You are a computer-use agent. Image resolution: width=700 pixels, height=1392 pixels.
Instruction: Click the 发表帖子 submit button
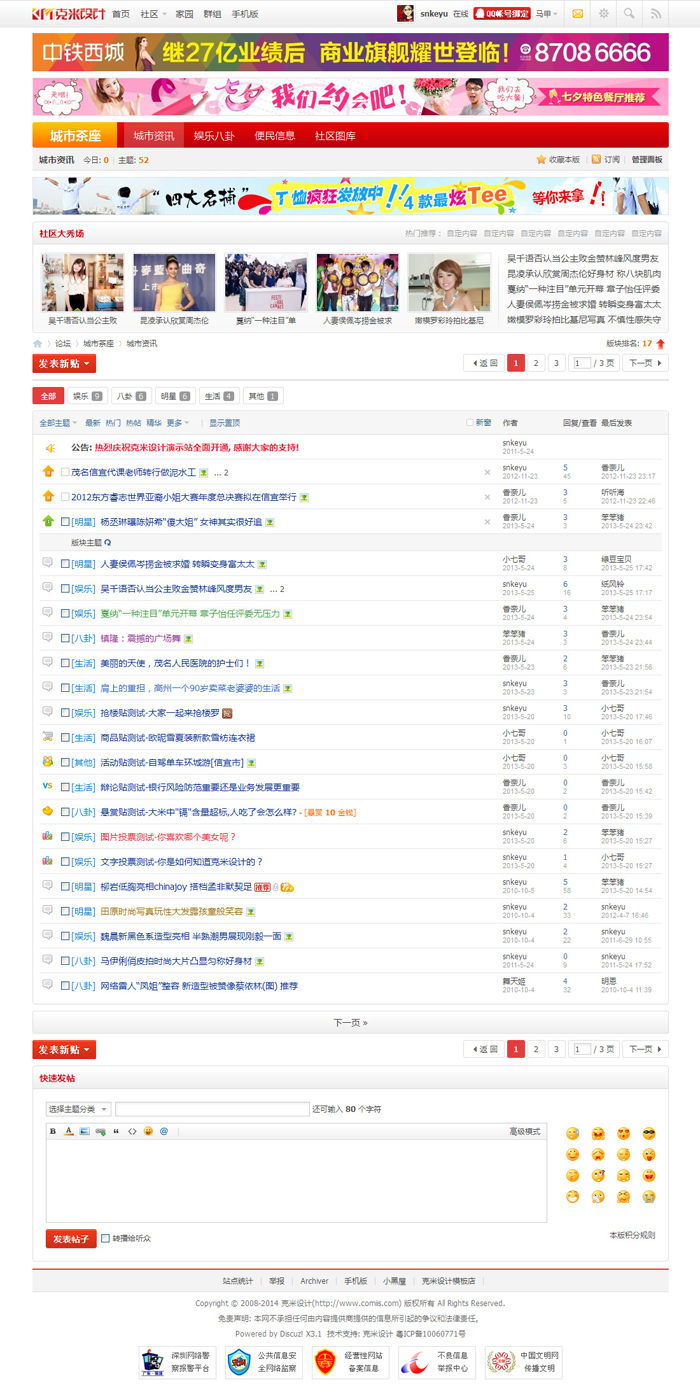coord(71,1238)
